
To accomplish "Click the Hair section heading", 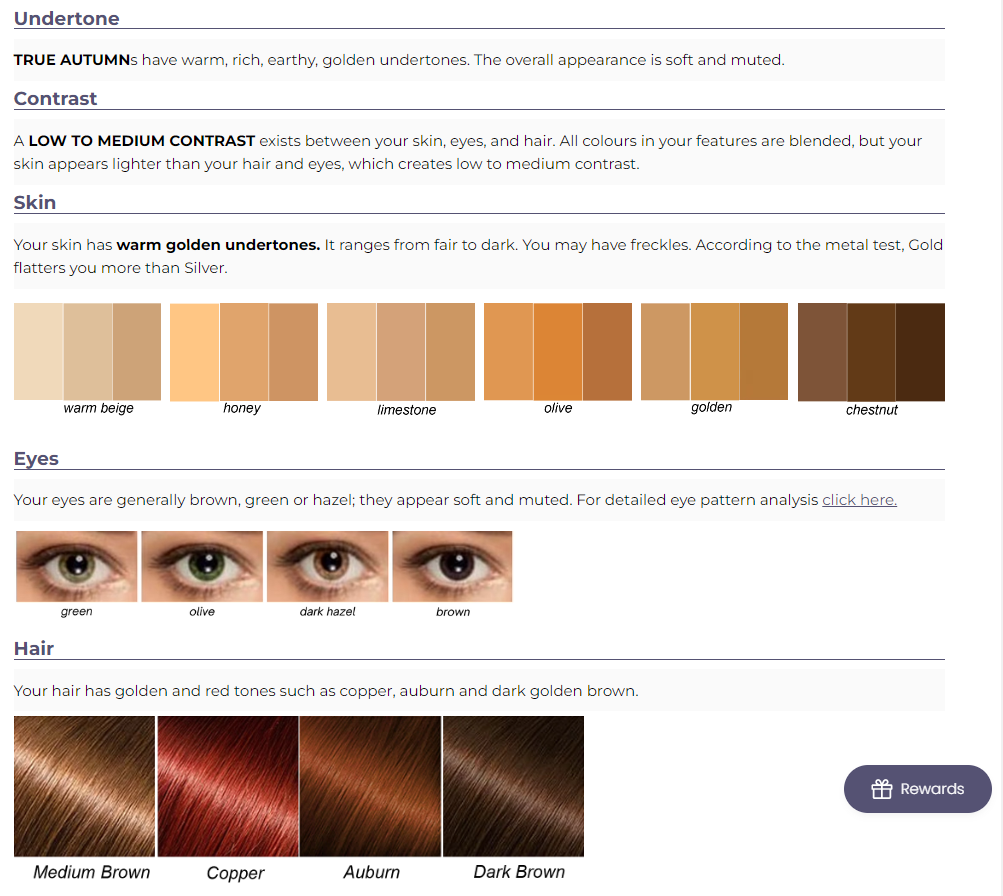I will [x=34, y=648].
